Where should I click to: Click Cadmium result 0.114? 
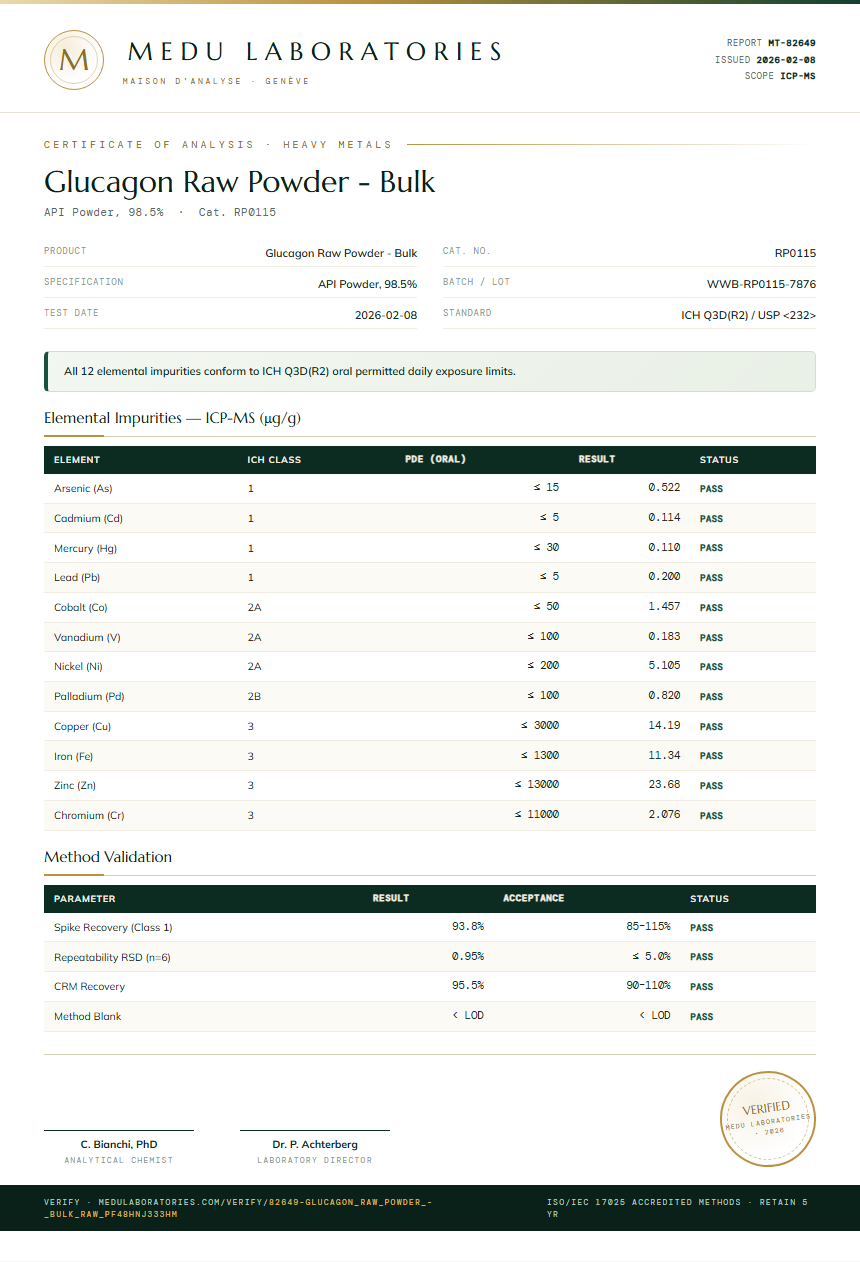point(664,518)
